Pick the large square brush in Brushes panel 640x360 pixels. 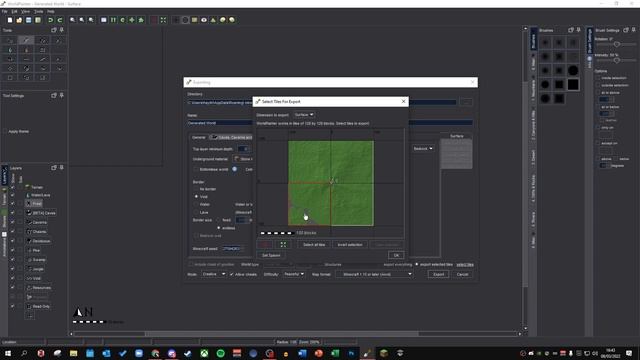click(573, 84)
